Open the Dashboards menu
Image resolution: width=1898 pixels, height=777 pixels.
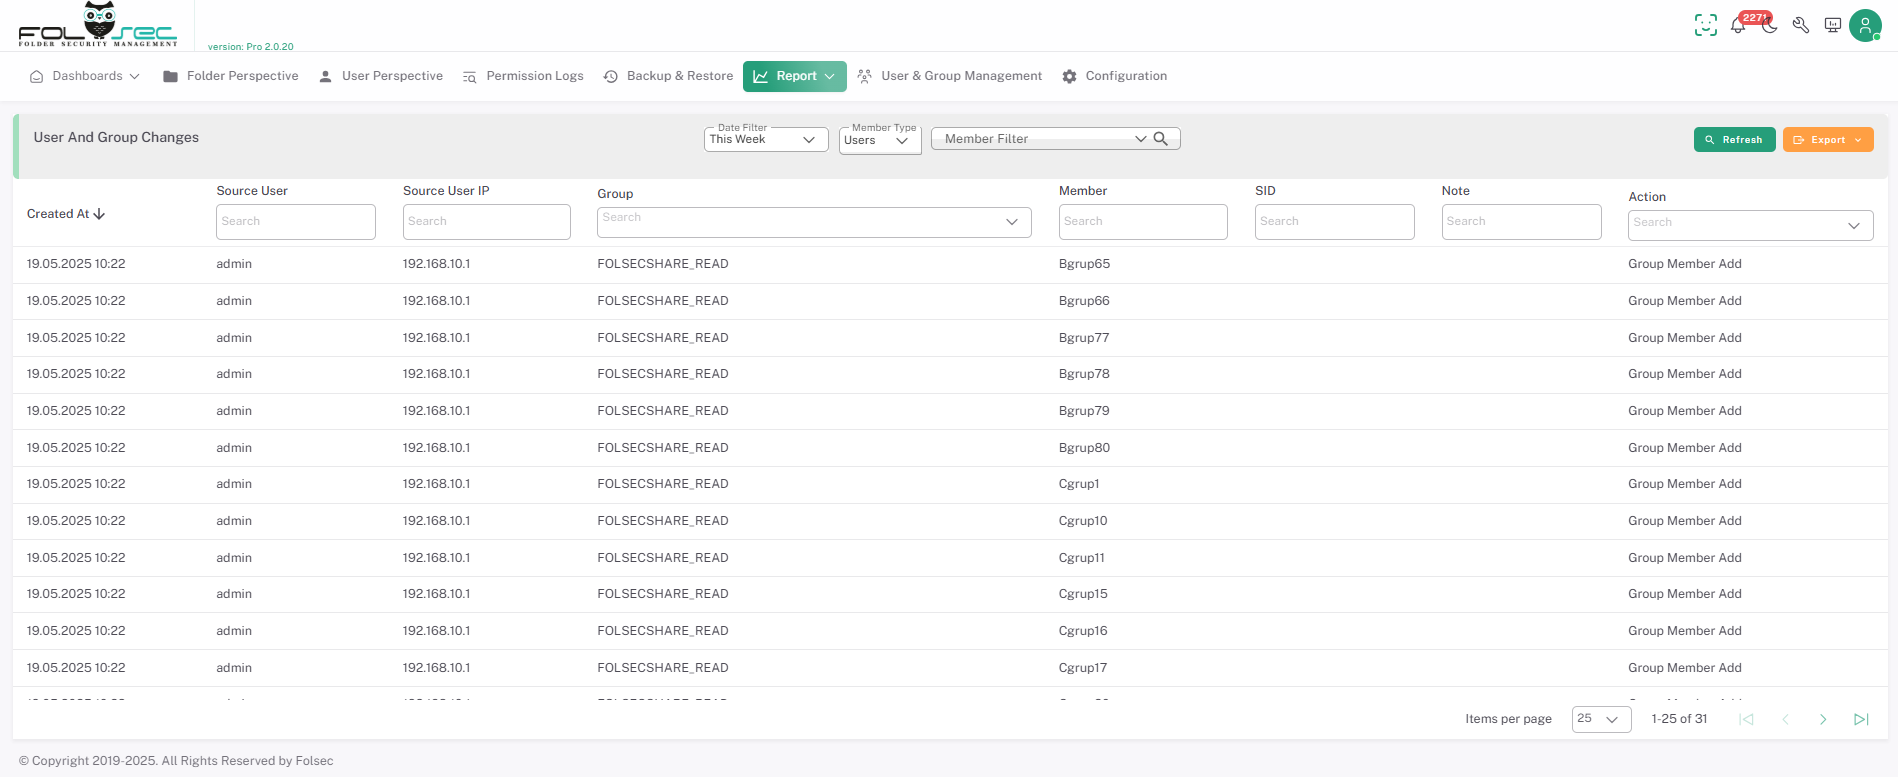[85, 76]
